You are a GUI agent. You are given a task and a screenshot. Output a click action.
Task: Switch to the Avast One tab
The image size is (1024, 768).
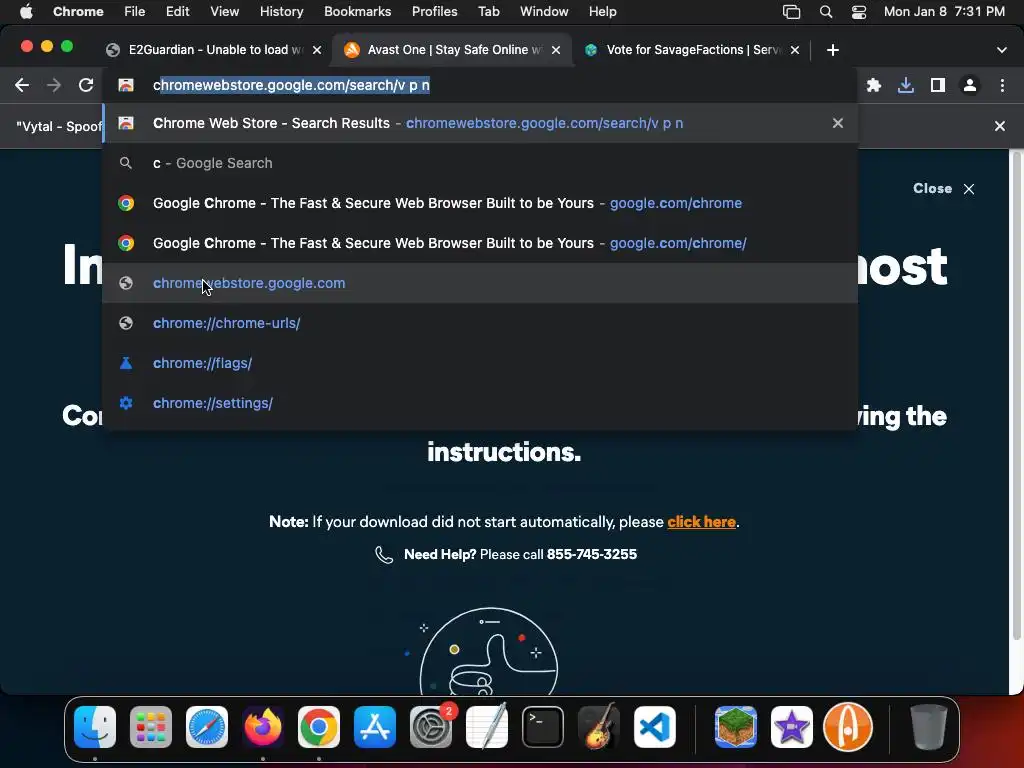pos(452,50)
